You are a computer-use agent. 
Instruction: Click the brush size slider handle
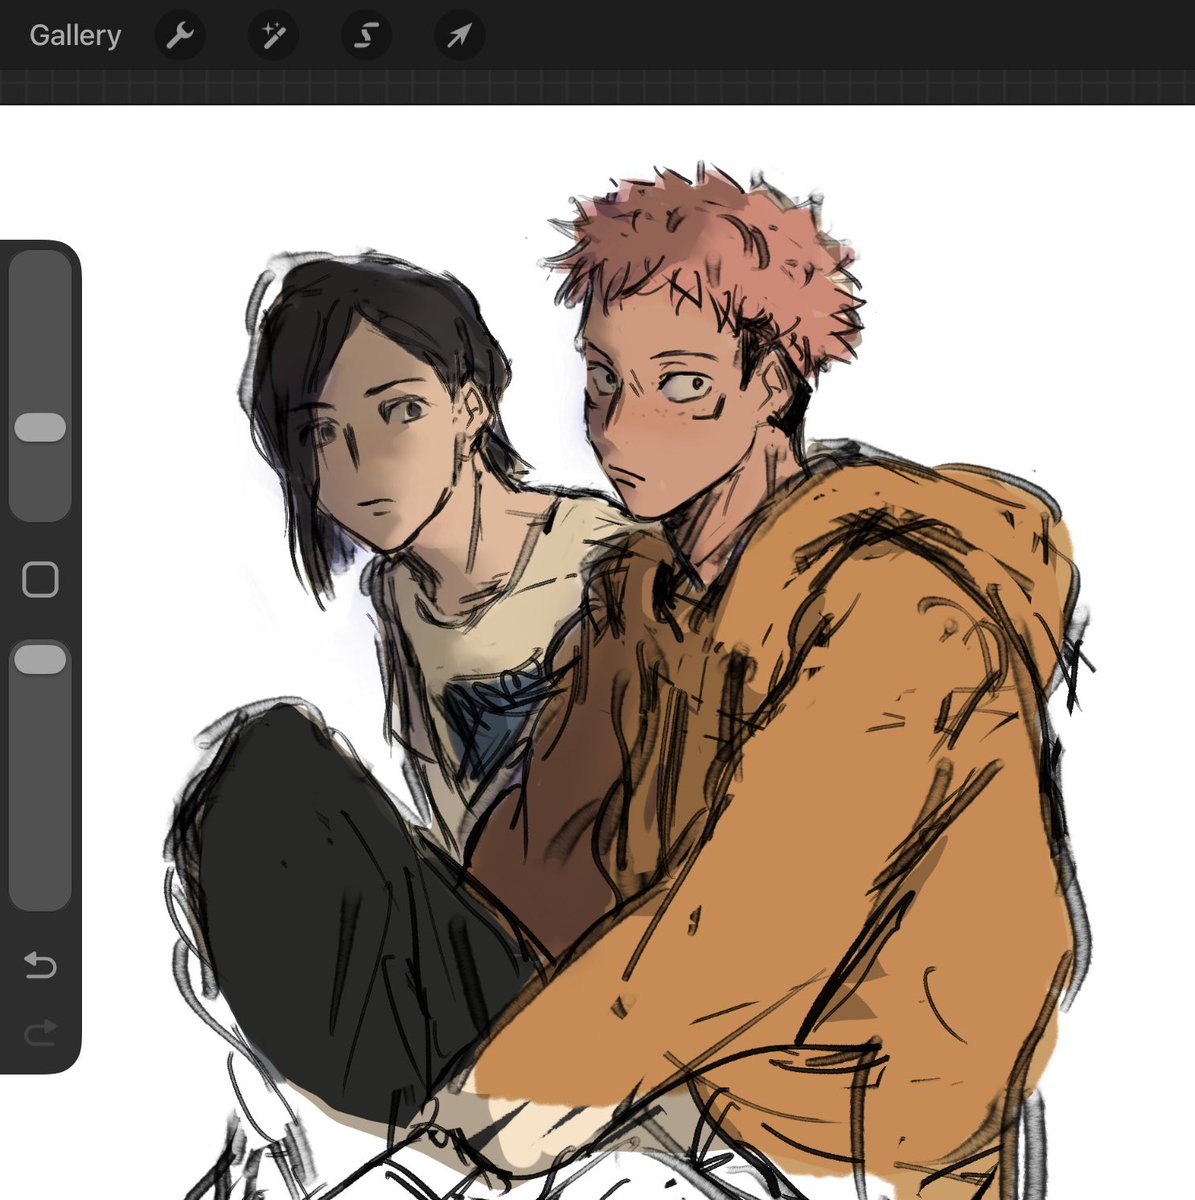(40, 427)
